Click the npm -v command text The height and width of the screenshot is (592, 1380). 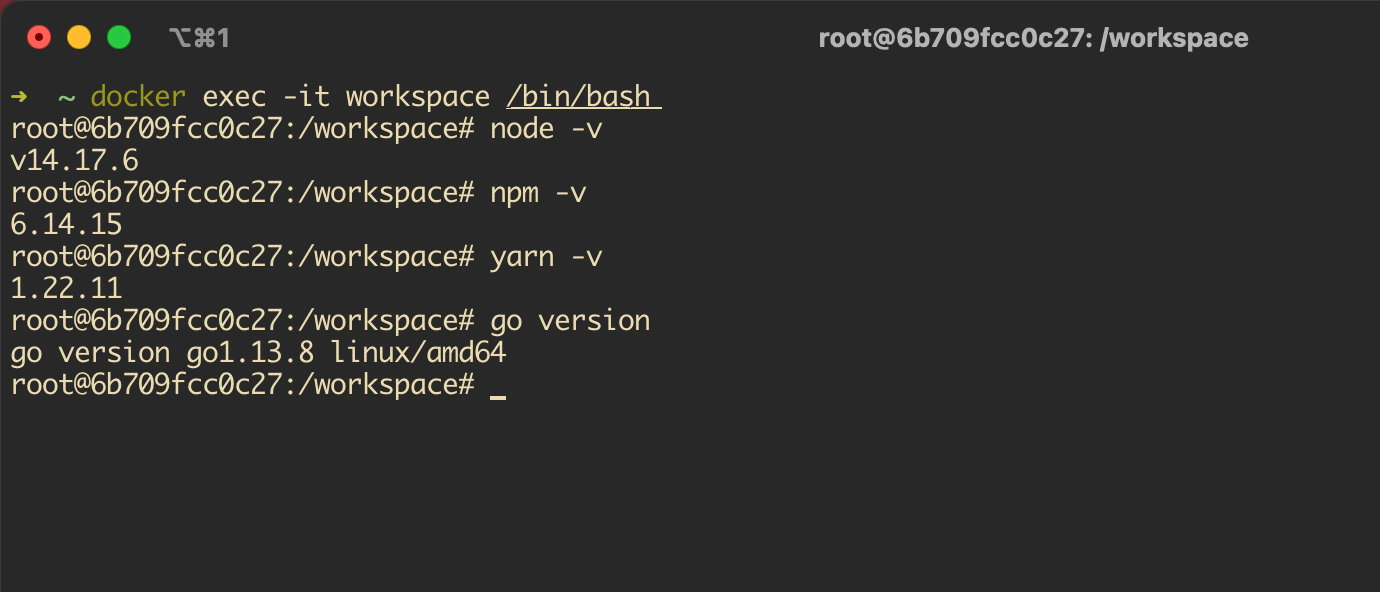click(x=539, y=193)
